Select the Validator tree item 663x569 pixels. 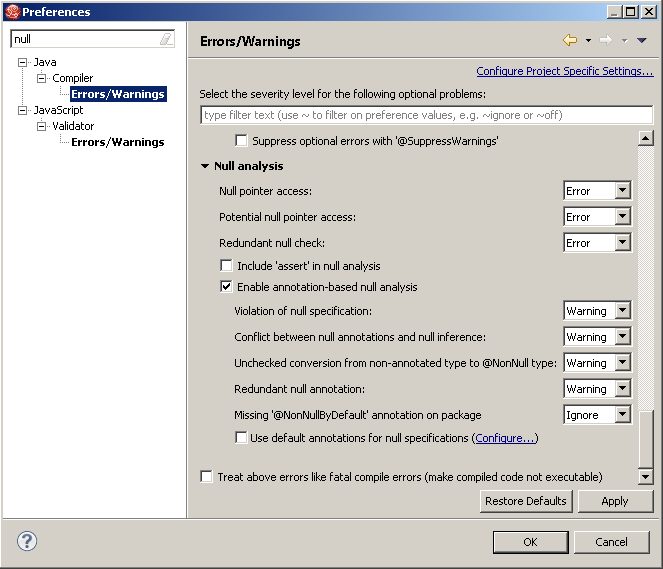[x=73, y=126]
